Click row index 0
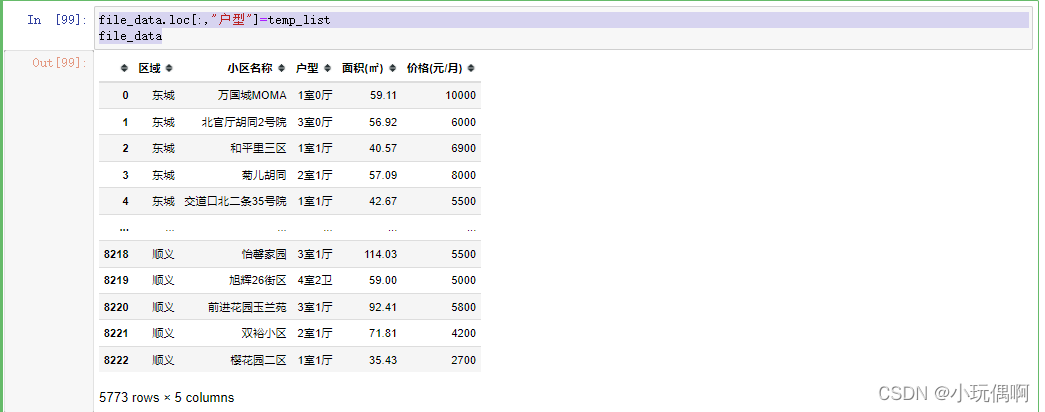 pyautogui.click(x=125, y=95)
